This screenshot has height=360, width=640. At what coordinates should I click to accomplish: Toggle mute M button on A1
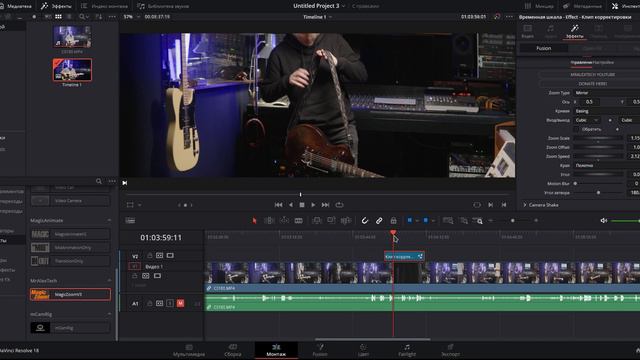180,303
